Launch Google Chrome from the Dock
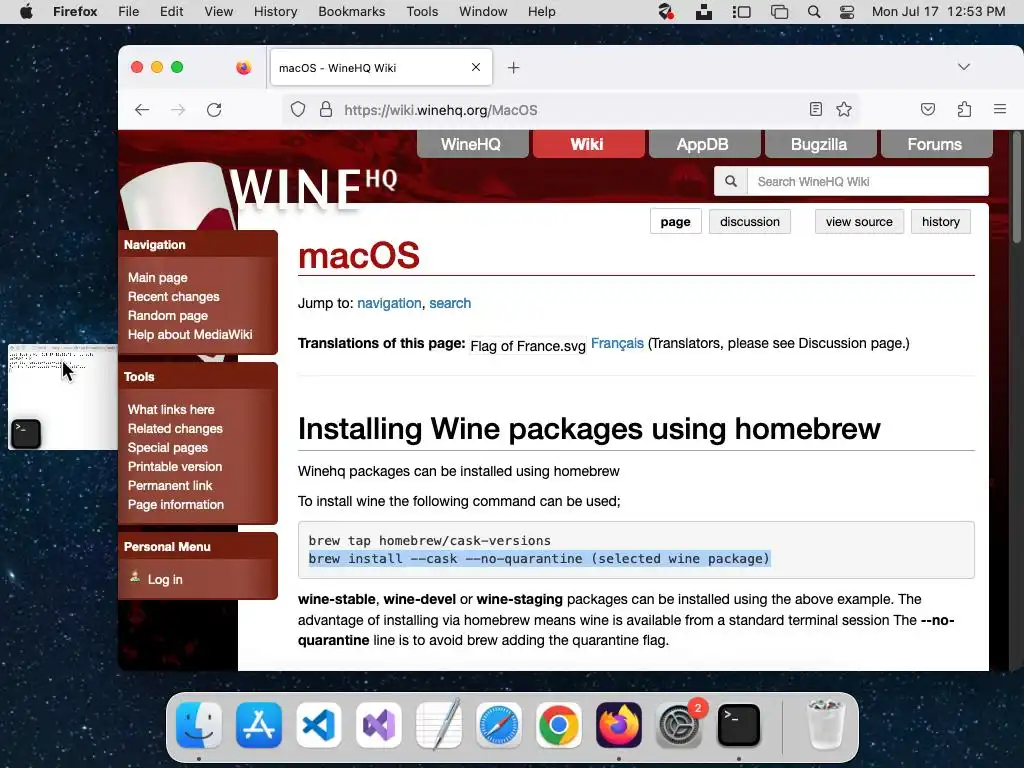Image resolution: width=1024 pixels, height=768 pixels. tap(558, 725)
